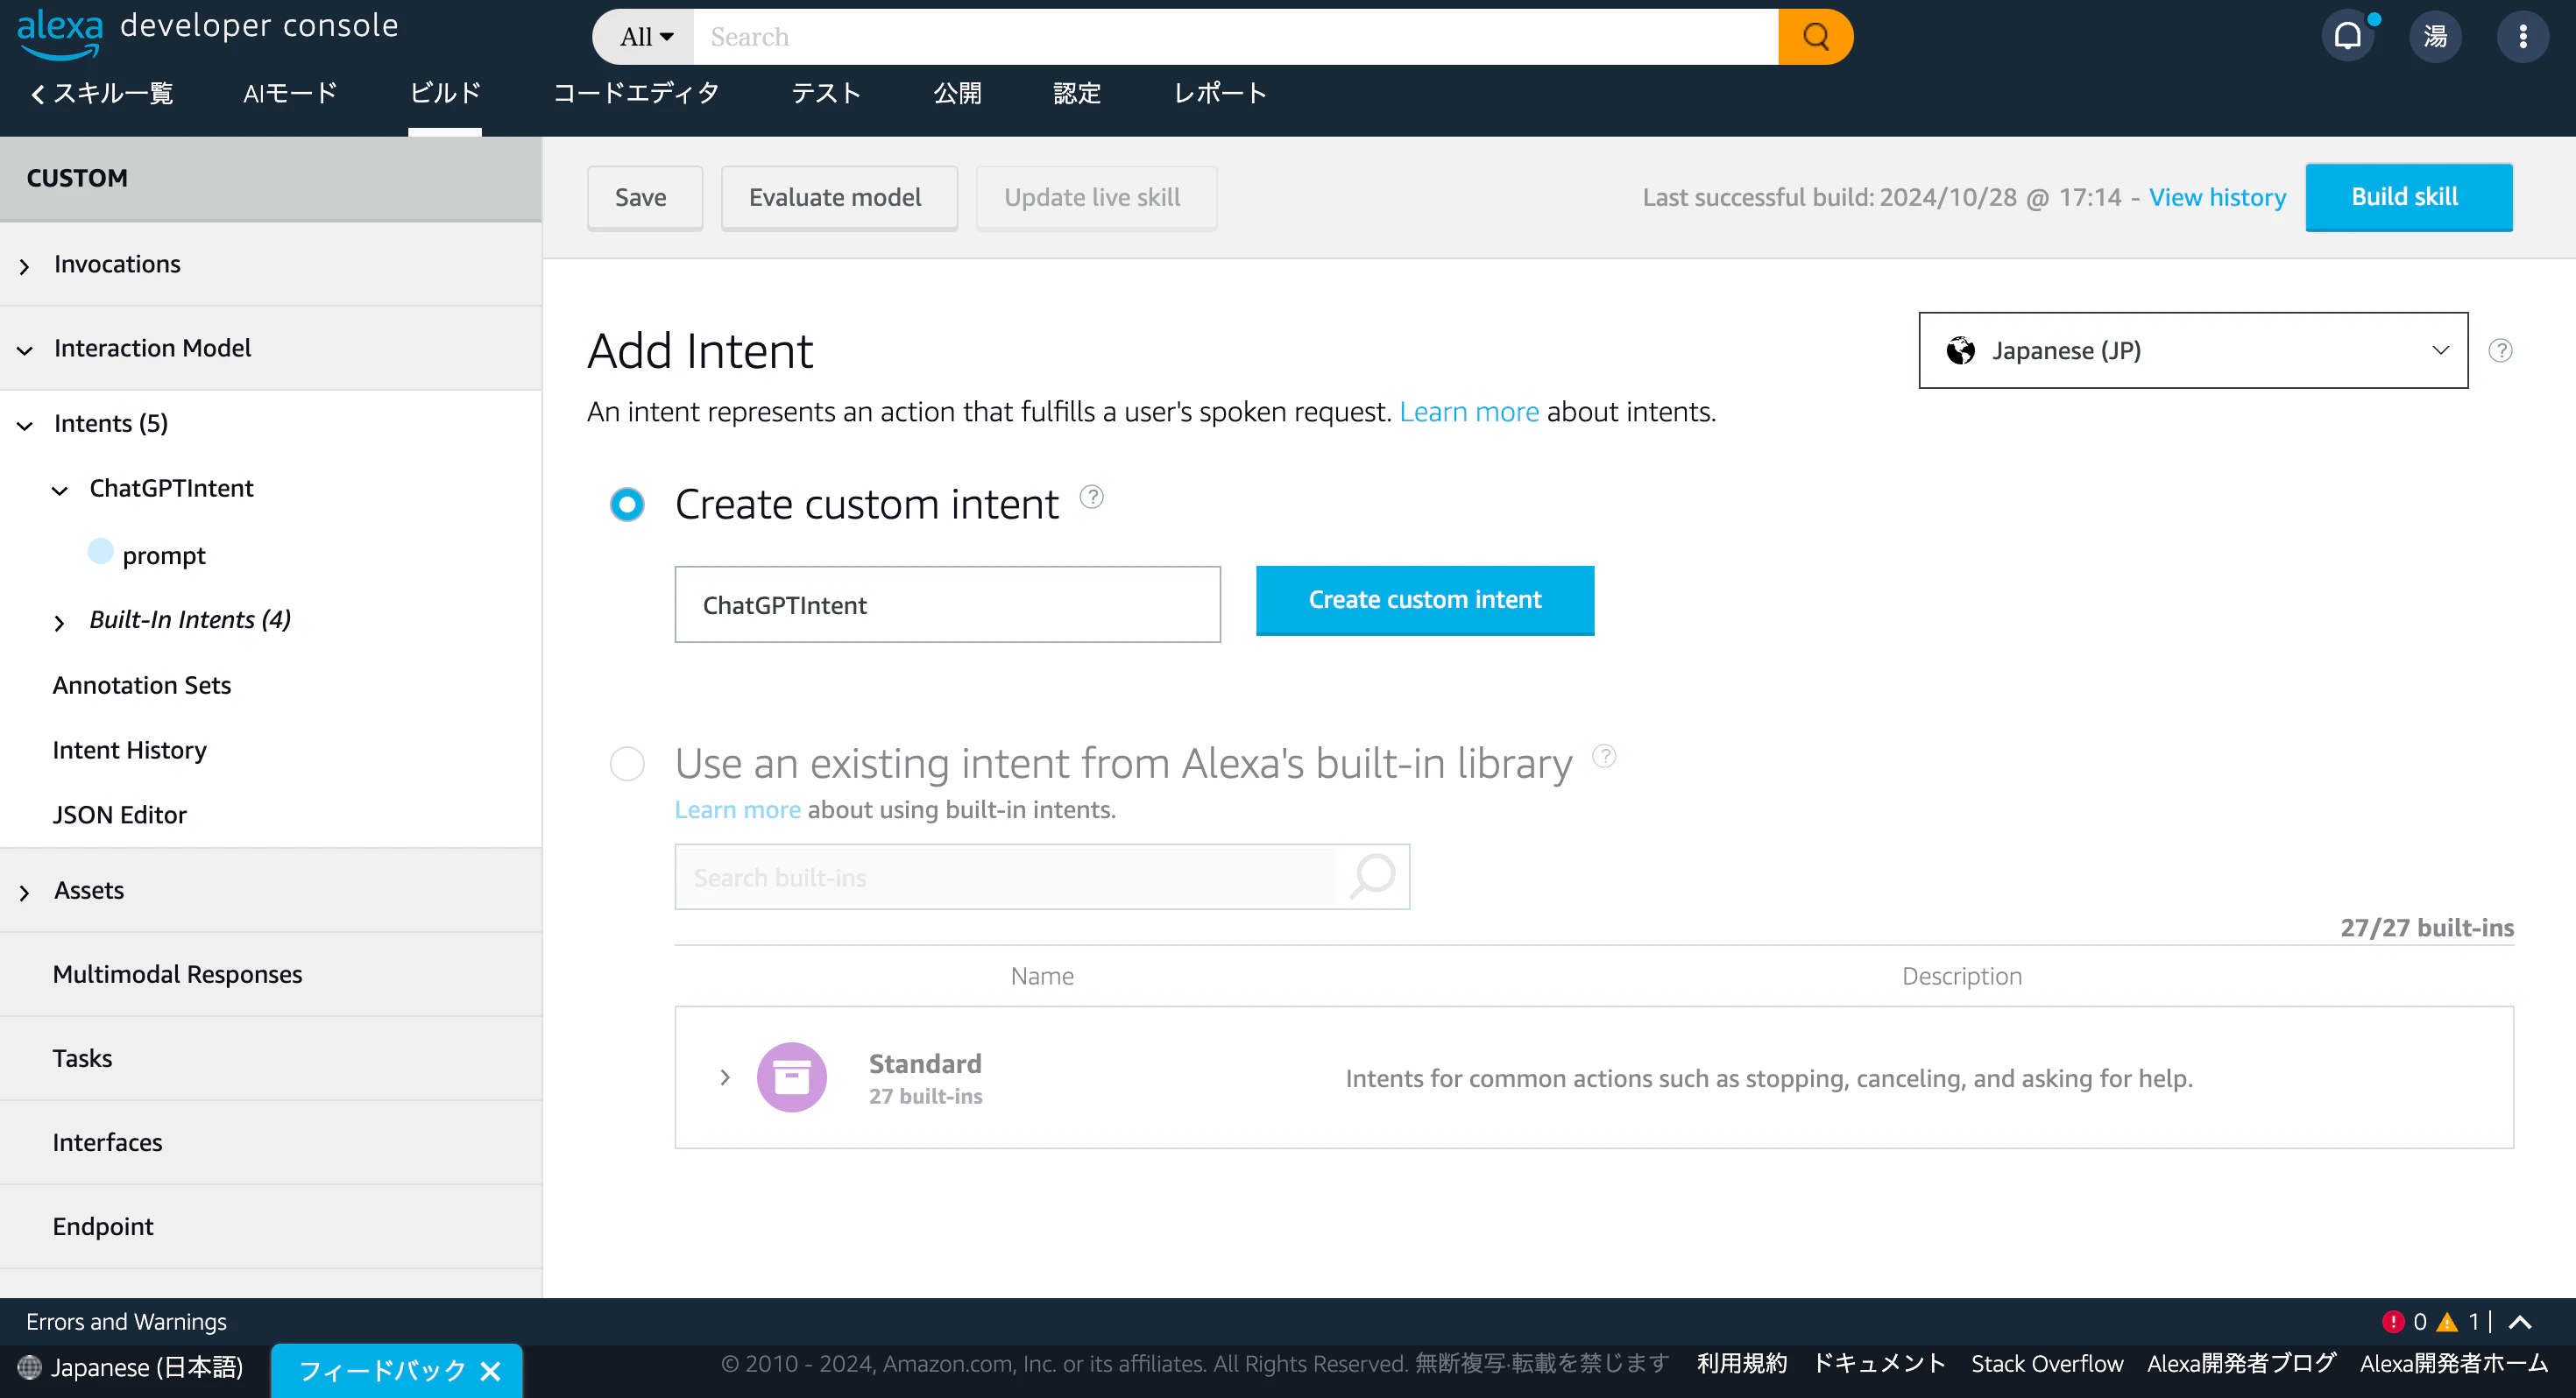Image resolution: width=2576 pixels, height=1398 pixels.
Task: Expand the Standard built-ins row
Action: pyautogui.click(x=725, y=1077)
